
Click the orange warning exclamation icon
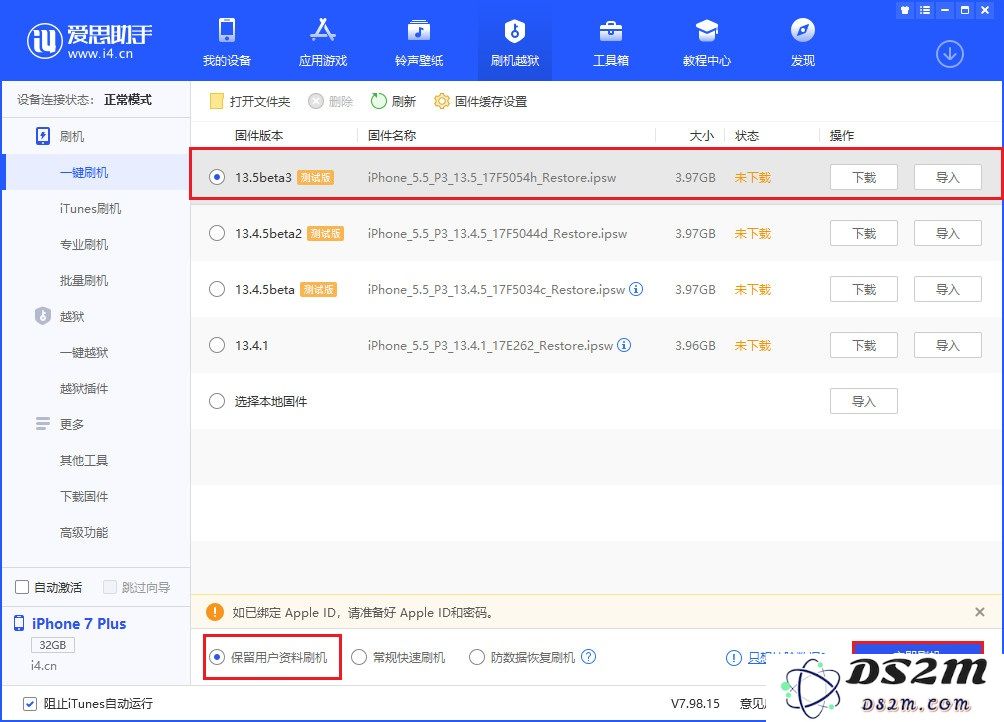click(215, 612)
